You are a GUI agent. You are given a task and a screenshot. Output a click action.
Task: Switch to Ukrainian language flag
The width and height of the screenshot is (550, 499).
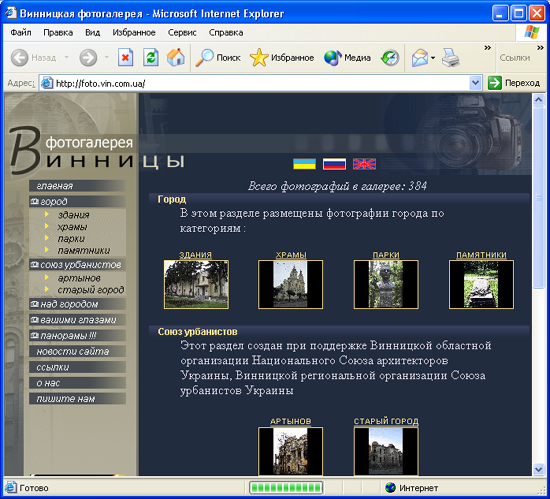click(x=304, y=164)
